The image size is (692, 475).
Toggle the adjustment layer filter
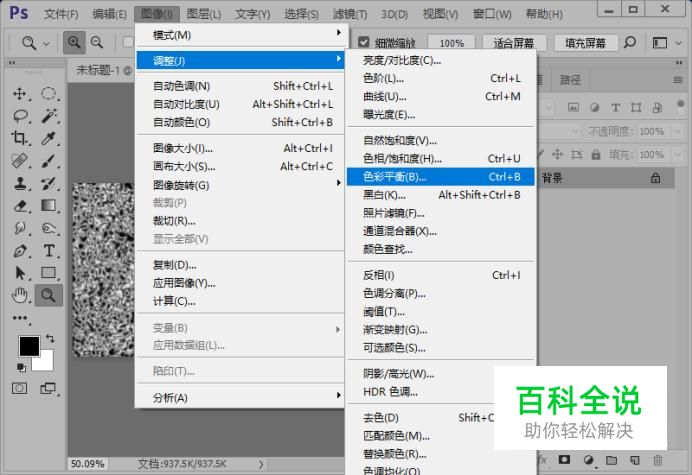[594, 107]
